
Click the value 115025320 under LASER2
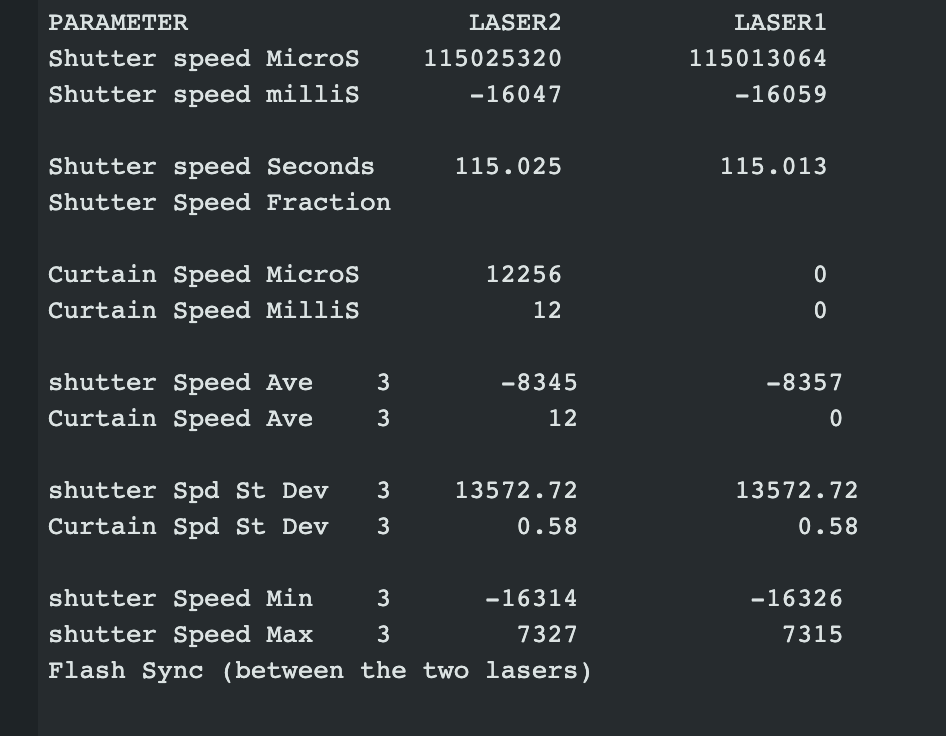pyautogui.click(x=492, y=58)
